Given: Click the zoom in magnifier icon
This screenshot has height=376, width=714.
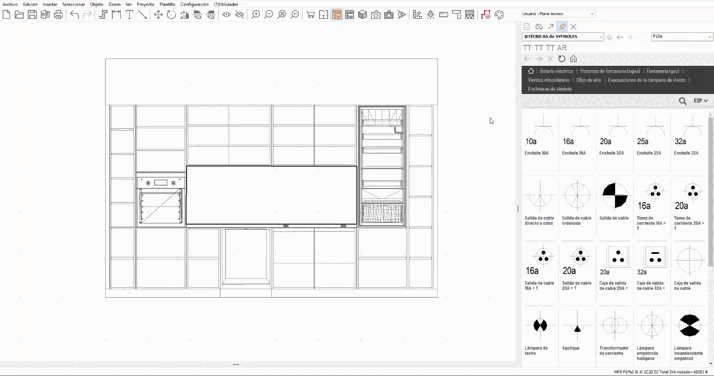Looking at the screenshot, I should [x=255, y=15].
